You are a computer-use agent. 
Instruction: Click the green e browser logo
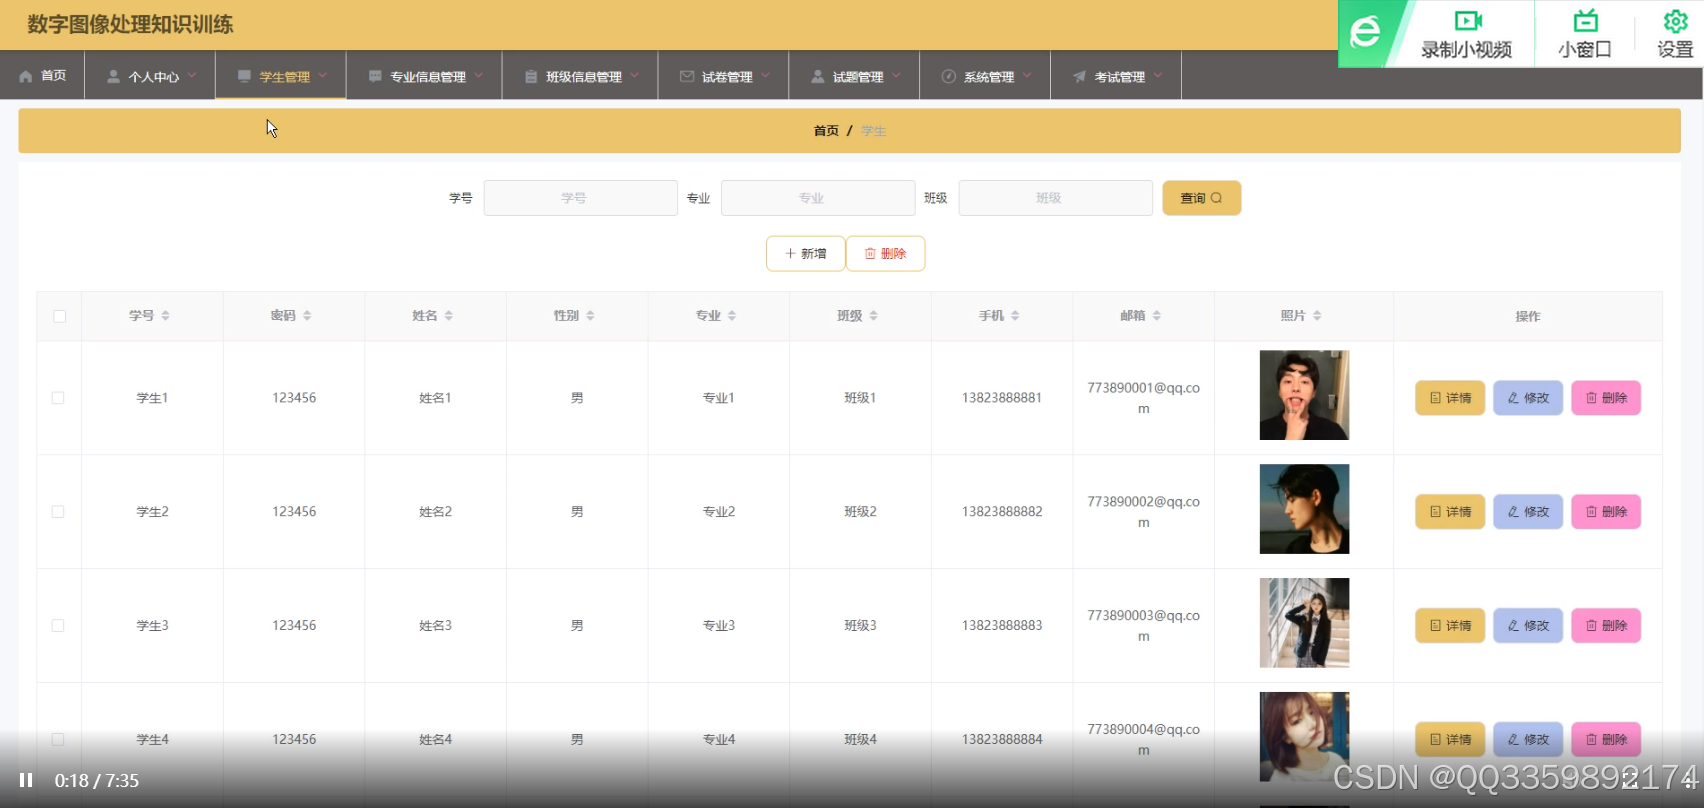[x=1365, y=33]
